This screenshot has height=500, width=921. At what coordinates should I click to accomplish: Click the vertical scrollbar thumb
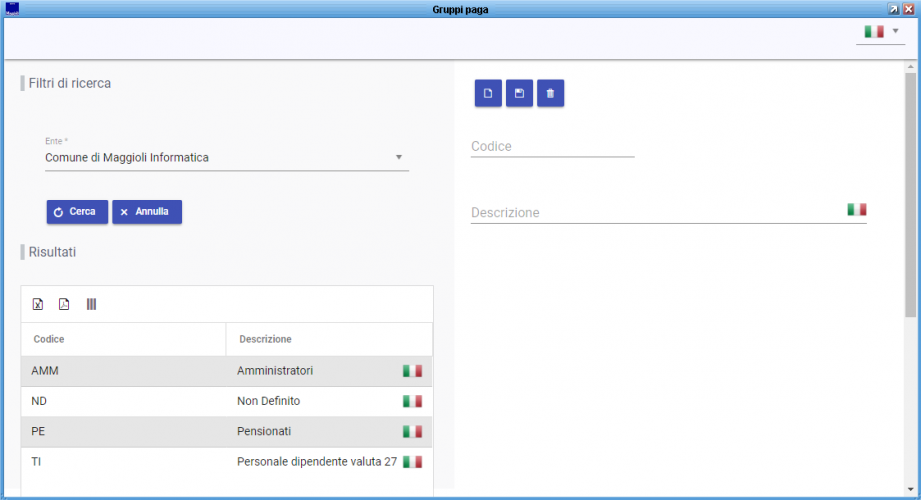[x=910, y=195]
